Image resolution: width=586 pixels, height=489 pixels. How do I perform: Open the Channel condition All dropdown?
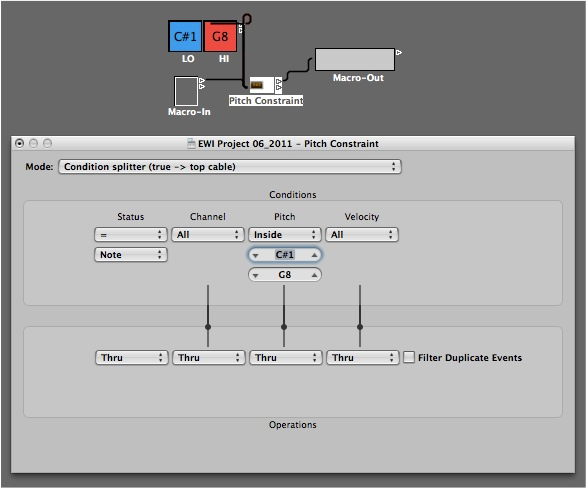tap(208, 234)
